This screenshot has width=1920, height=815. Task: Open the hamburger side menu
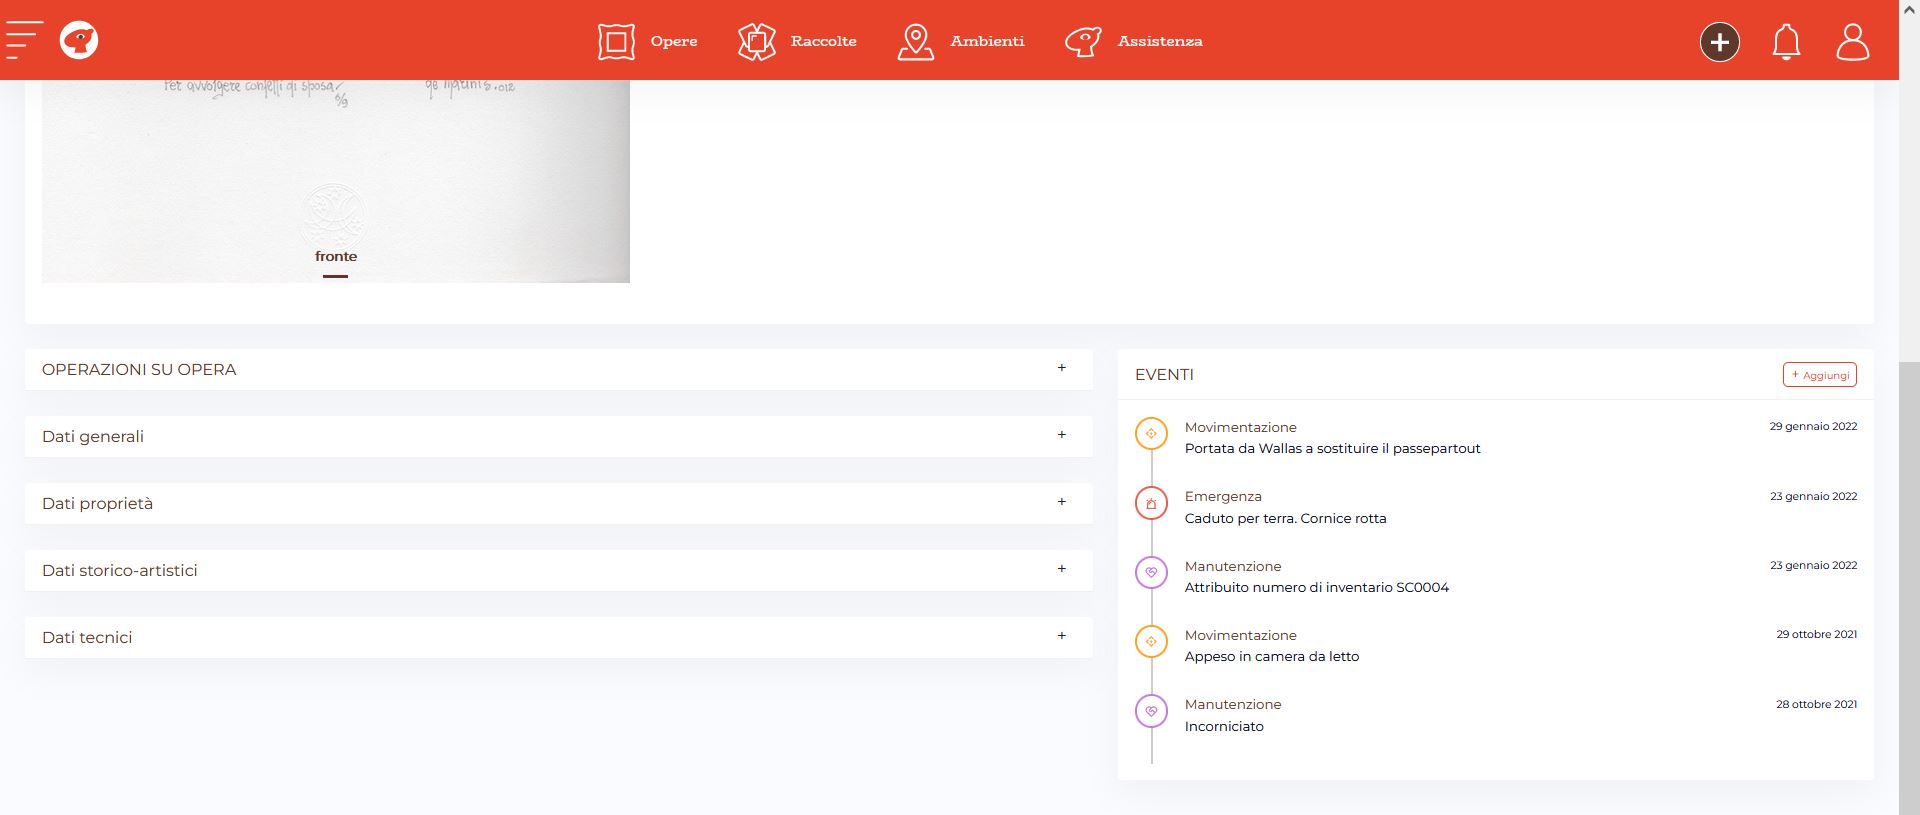(23, 40)
